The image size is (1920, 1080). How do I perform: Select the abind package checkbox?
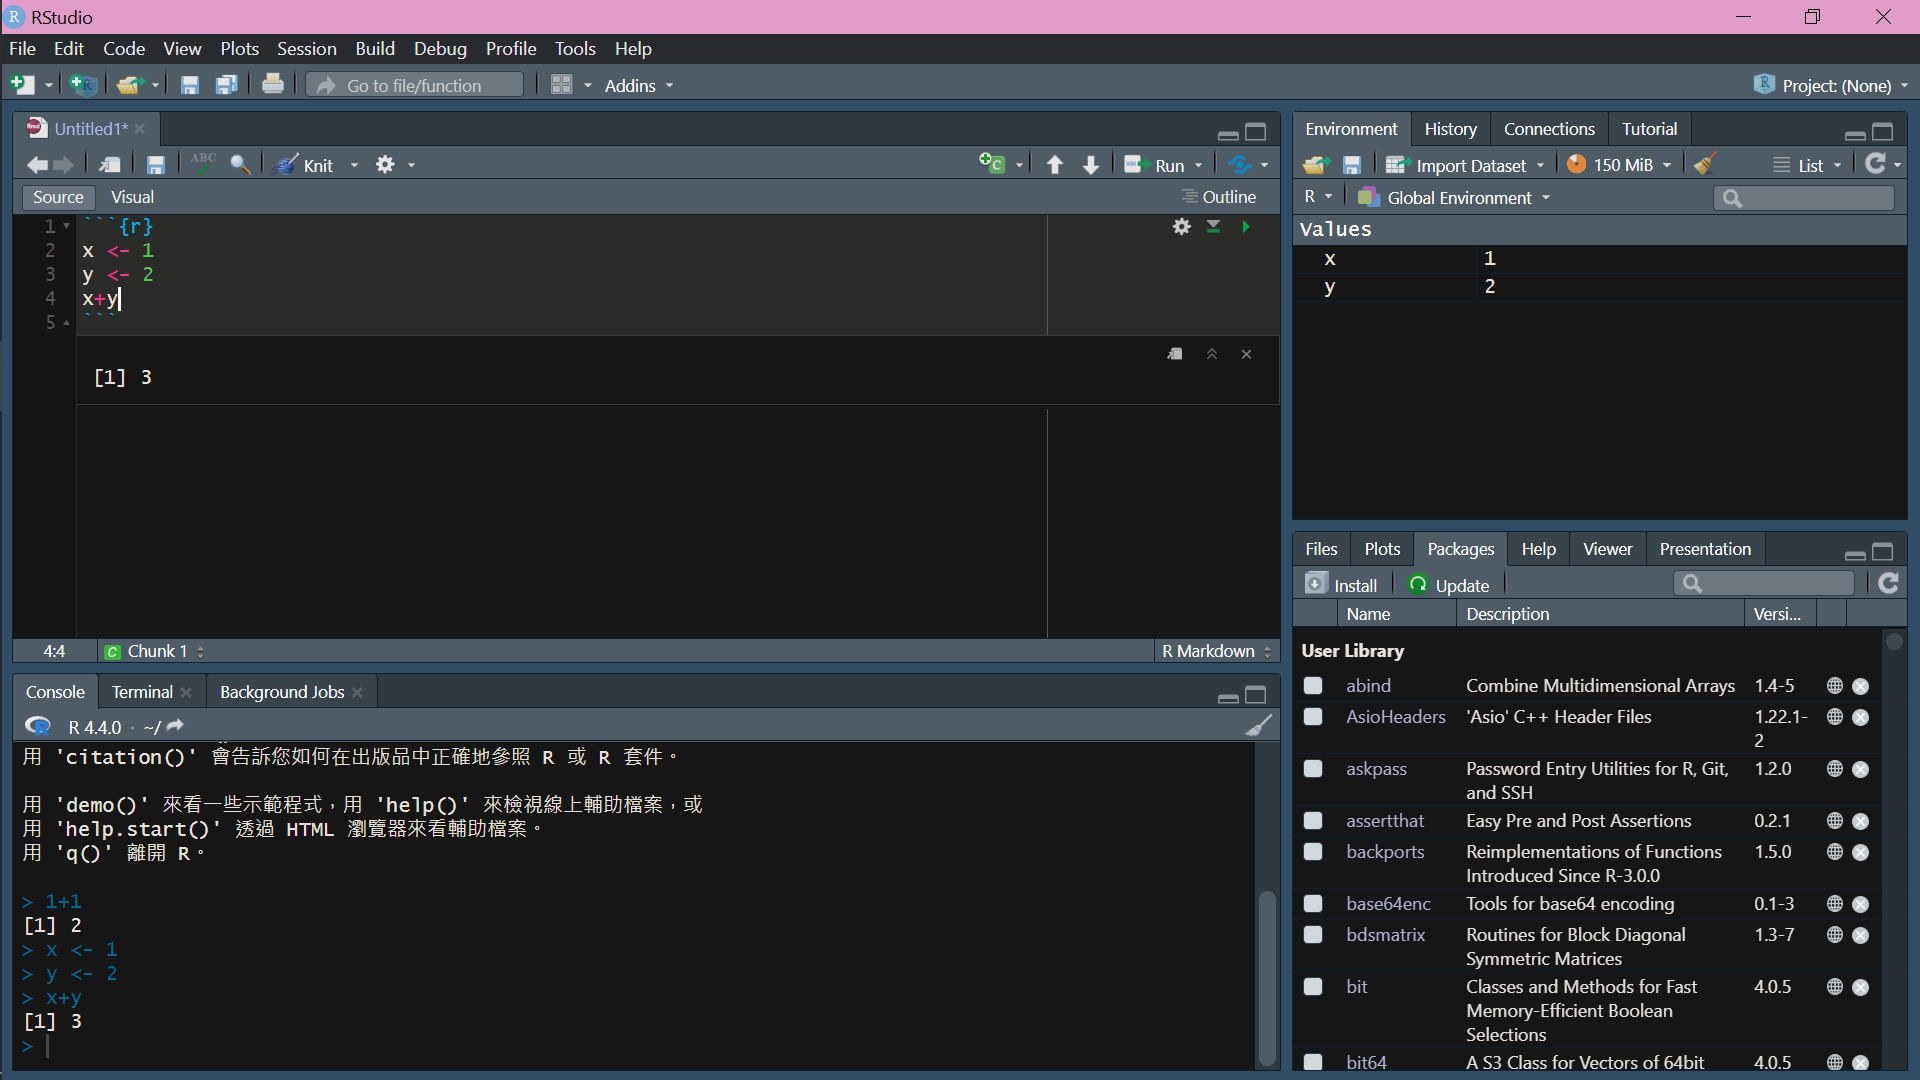click(x=1312, y=686)
